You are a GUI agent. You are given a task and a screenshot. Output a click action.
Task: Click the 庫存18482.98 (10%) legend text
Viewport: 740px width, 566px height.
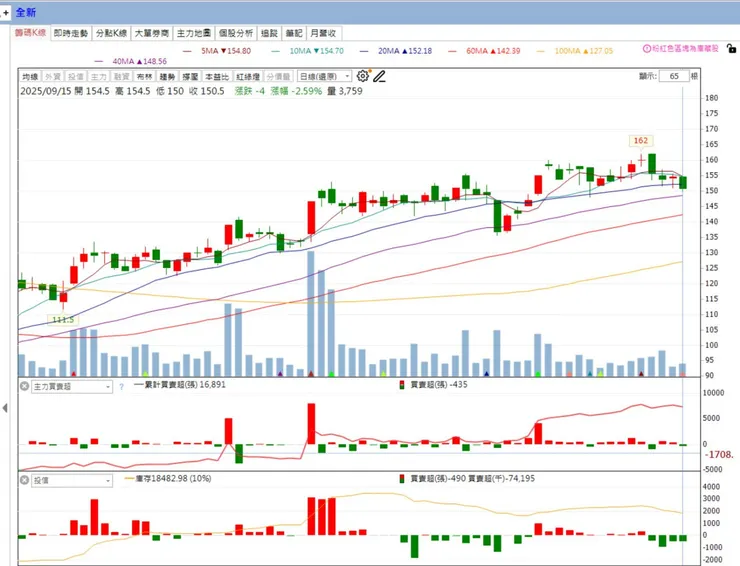point(168,479)
